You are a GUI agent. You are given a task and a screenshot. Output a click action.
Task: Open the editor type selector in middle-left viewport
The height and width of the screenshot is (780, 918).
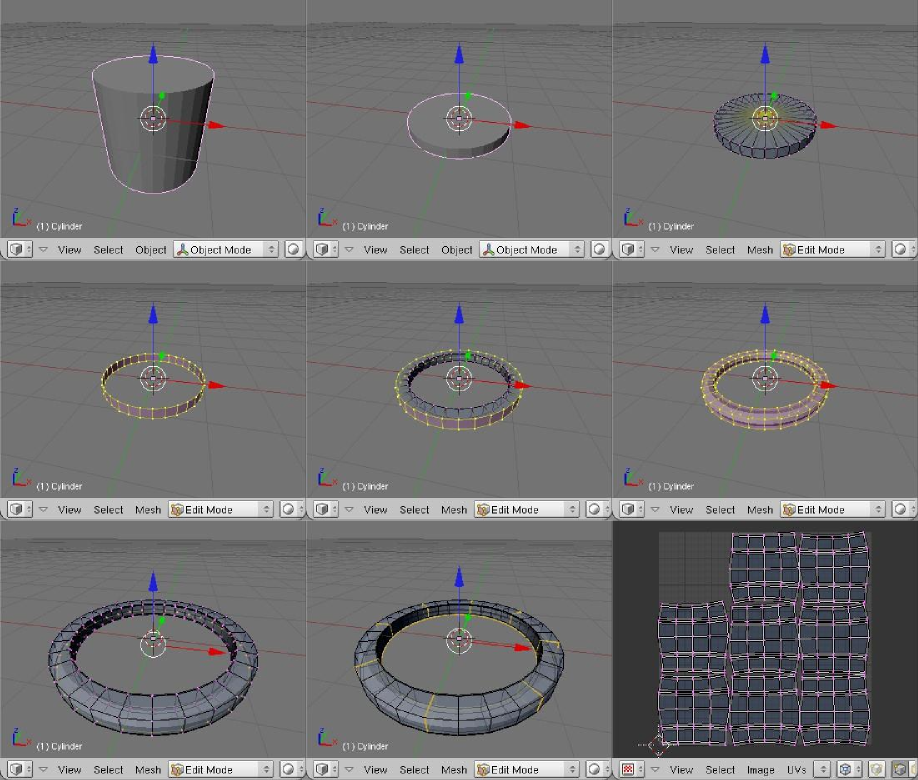coord(19,509)
